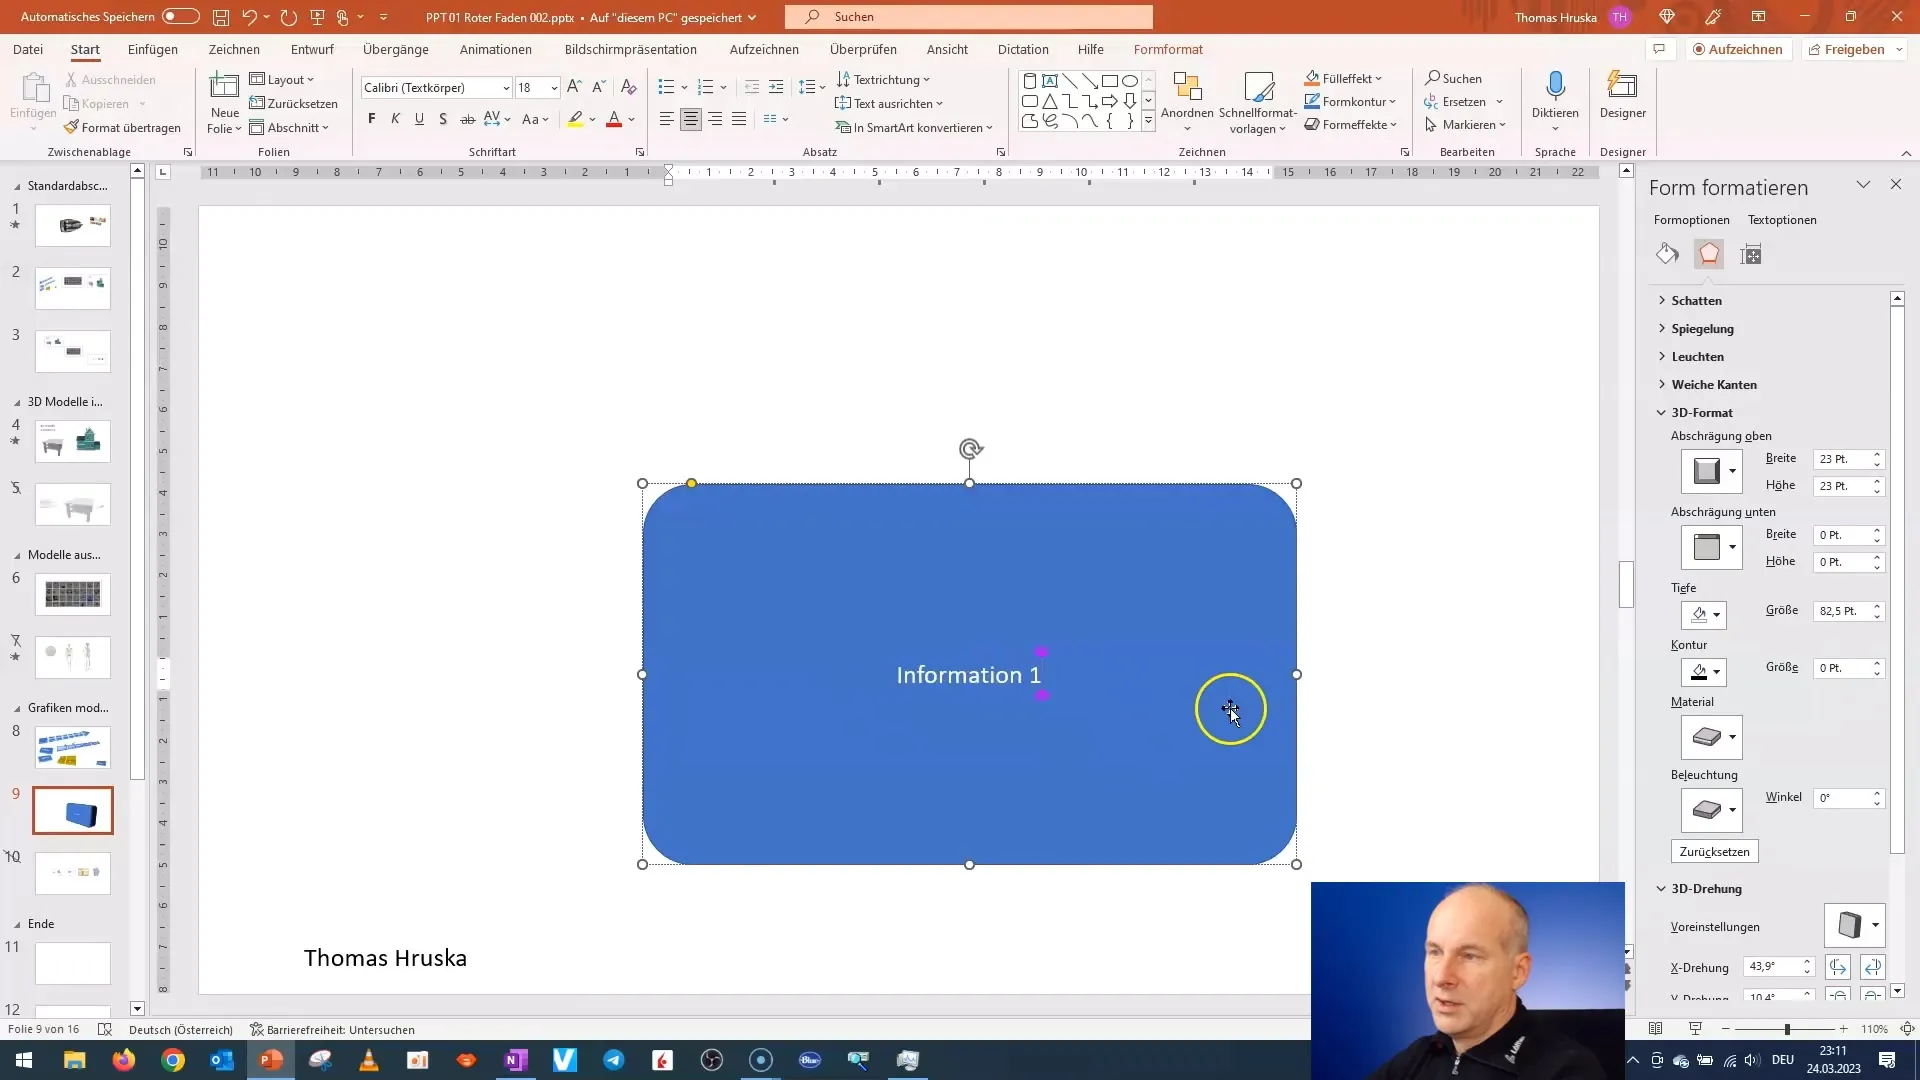This screenshot has width=1920, height=1080.
Task: Decrease font size icon
Action: click(598, 88)
